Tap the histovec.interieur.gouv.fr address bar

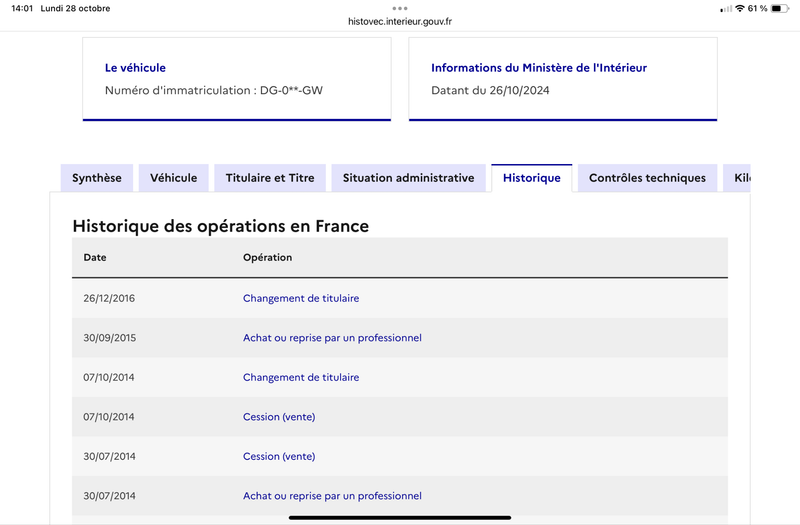pyautogui.click(x=400, y=21)
